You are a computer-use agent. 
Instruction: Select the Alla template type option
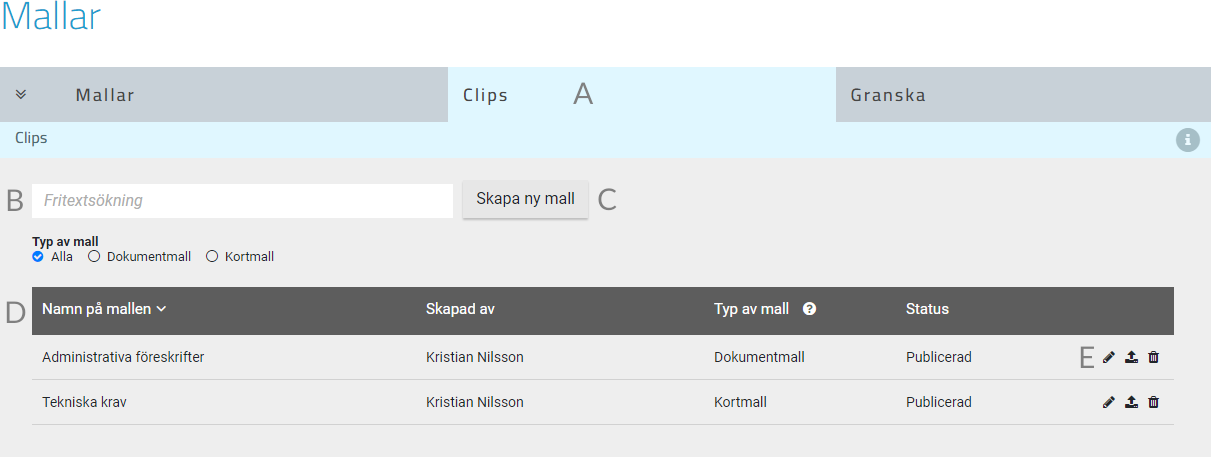click(38, 257)
